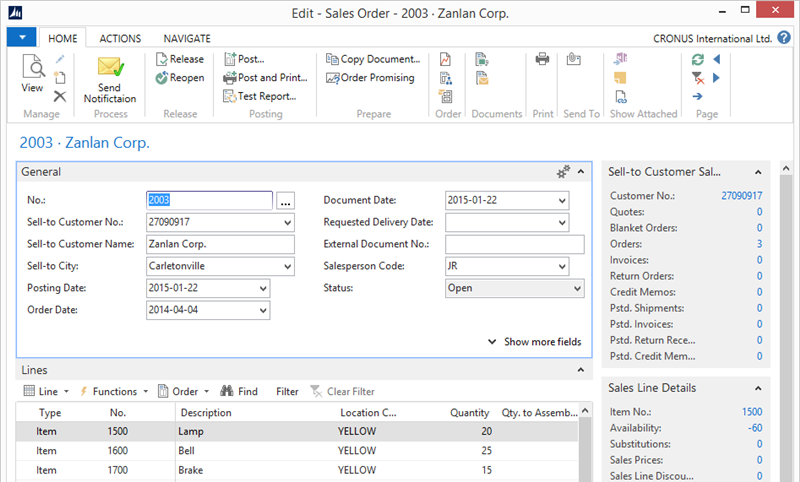Click the Go to arrow icon in Page group

[x=697, y=96]
